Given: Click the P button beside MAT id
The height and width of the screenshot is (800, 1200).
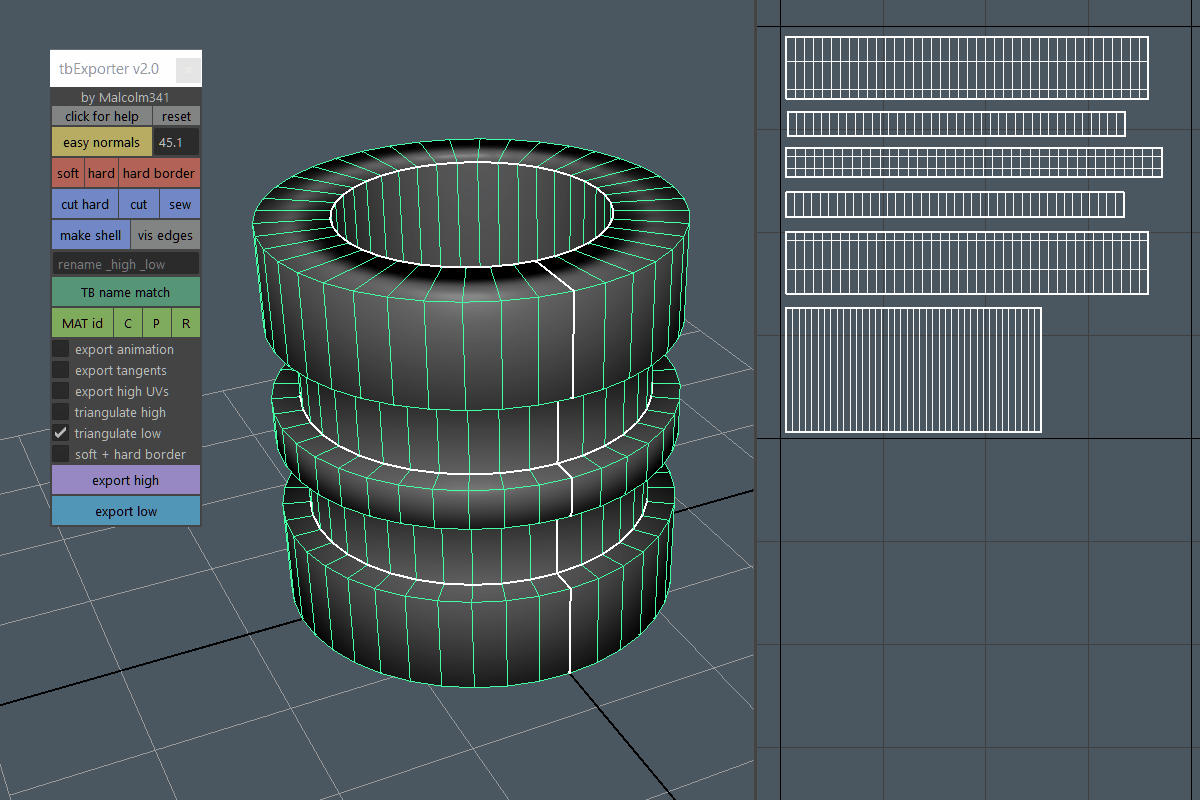Looking at the screenshot, I should pos(157,323).
